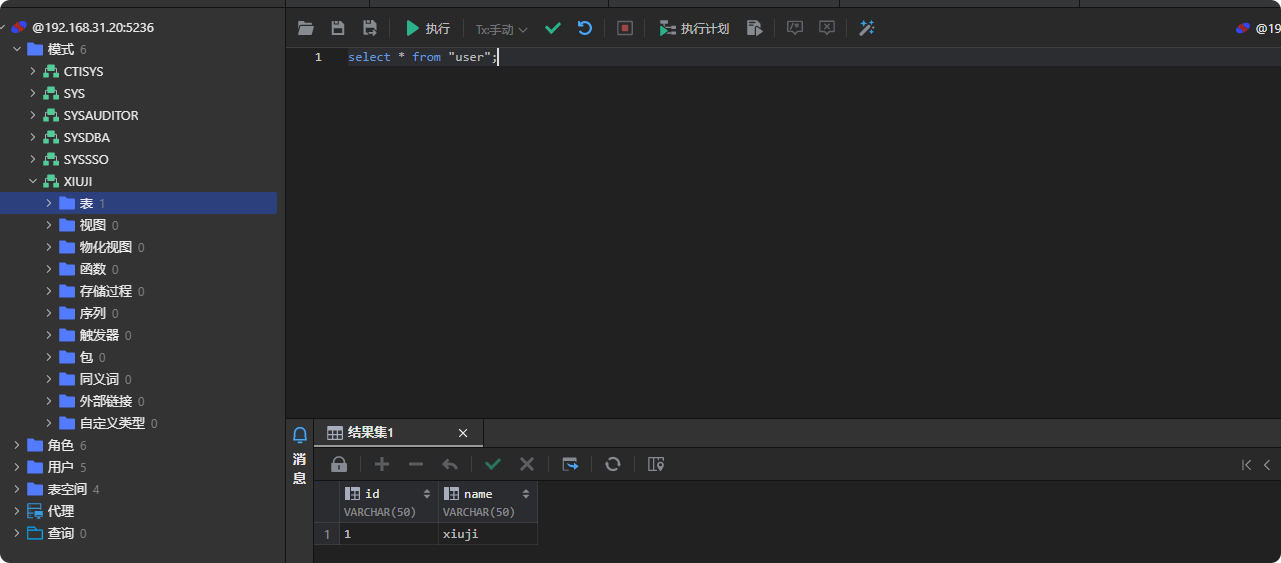Expand the SYSDBA schema
The height and width of the screenshot is (563, 1281).
(33, 137)
